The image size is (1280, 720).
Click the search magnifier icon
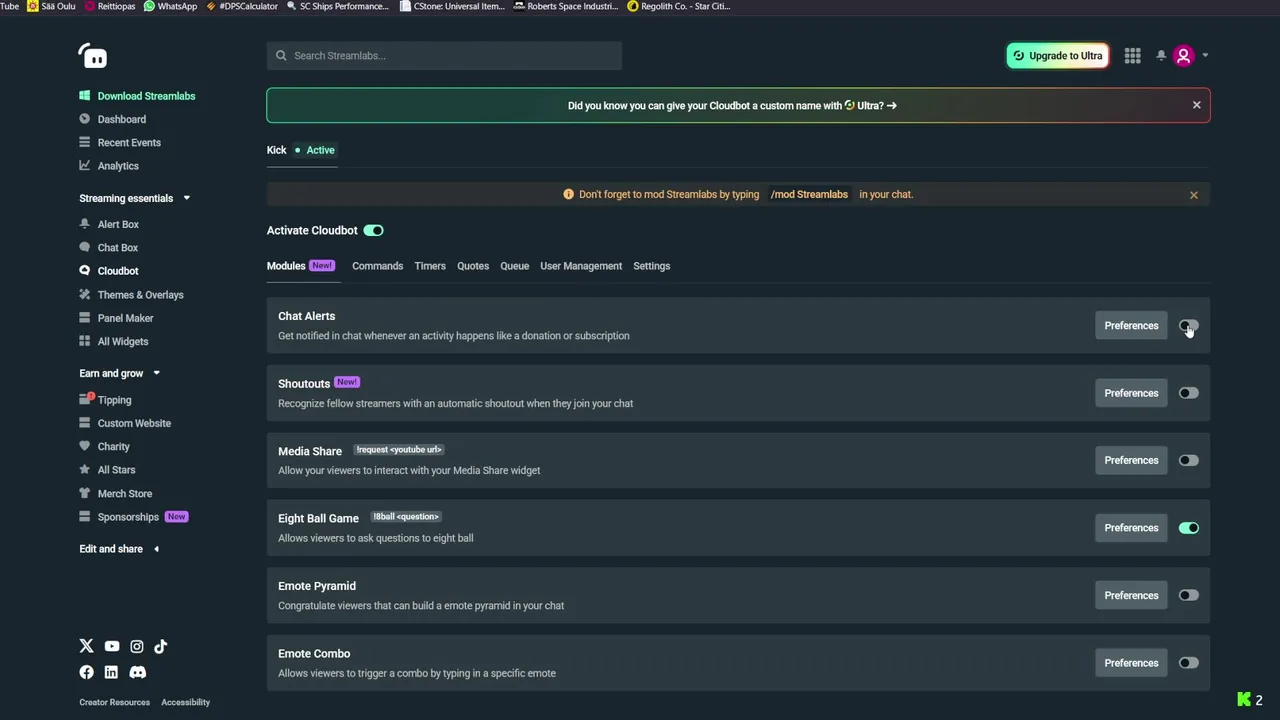click(281, 56)
